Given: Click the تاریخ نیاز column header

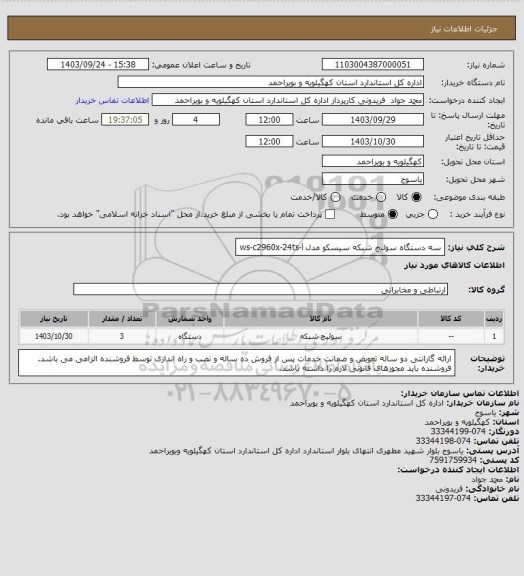Looking at the screenshot, I should [x=54, y=318].
